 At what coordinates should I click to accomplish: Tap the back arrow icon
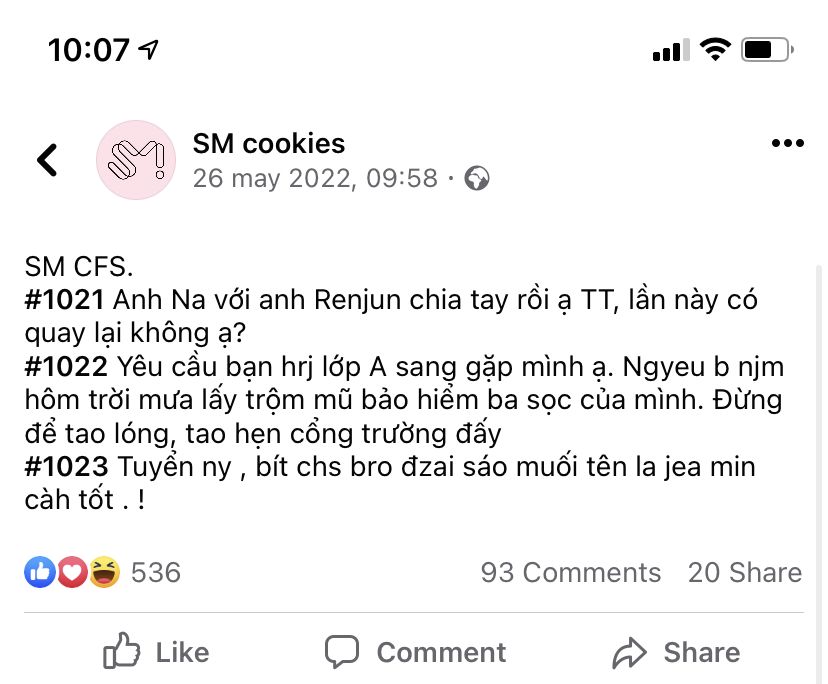click(x=47, y=160)
